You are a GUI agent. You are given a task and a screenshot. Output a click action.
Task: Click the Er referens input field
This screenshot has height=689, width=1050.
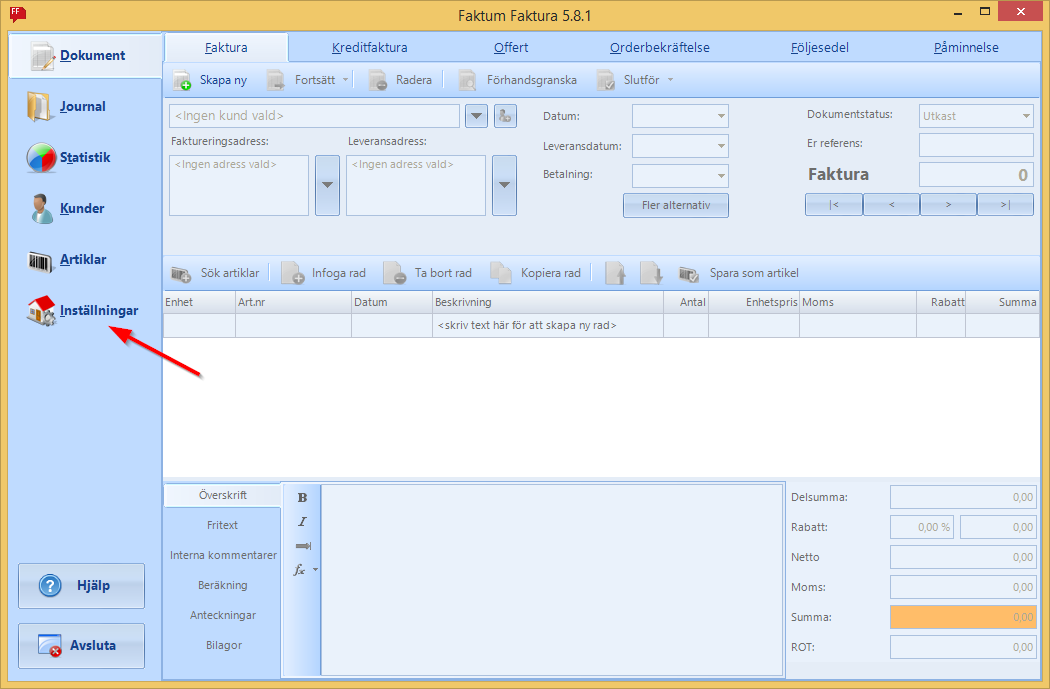pos(976,145)
